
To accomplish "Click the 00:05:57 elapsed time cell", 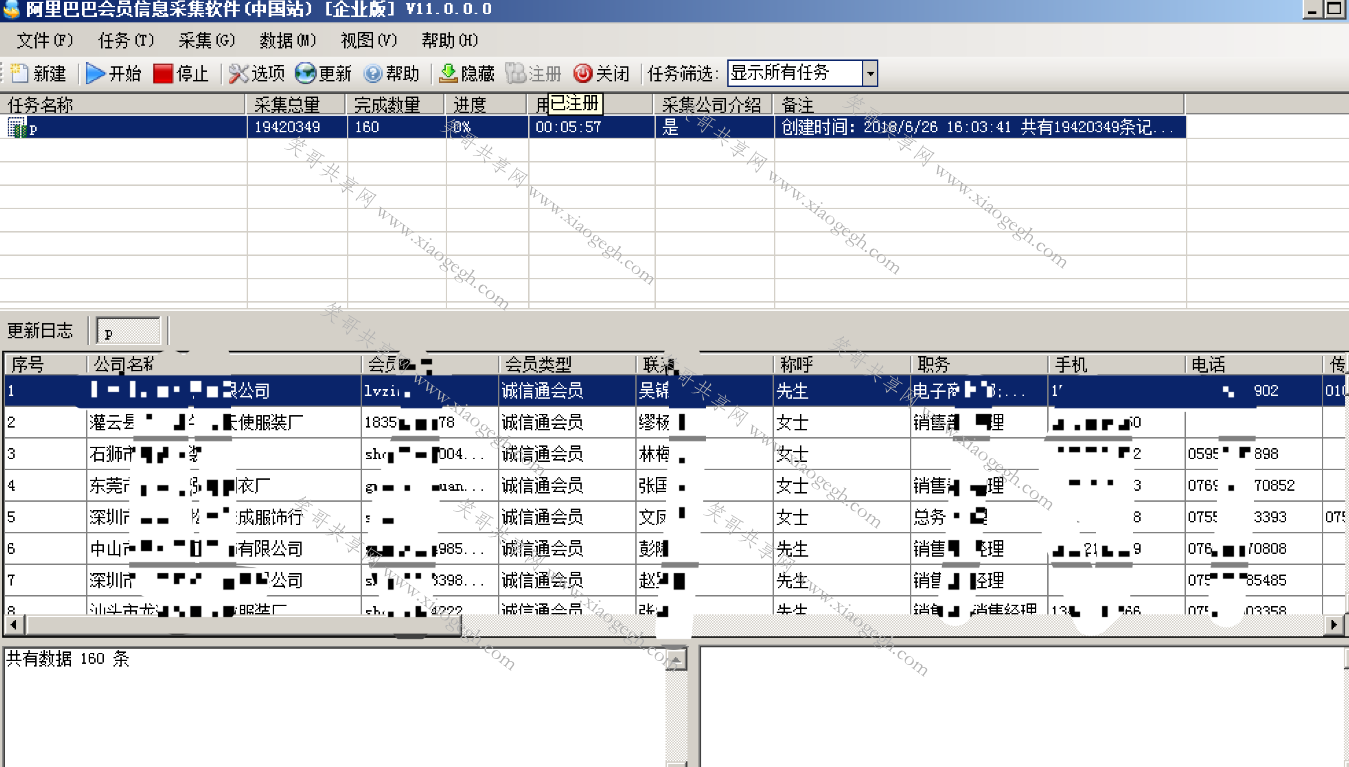I will (591, 127).
